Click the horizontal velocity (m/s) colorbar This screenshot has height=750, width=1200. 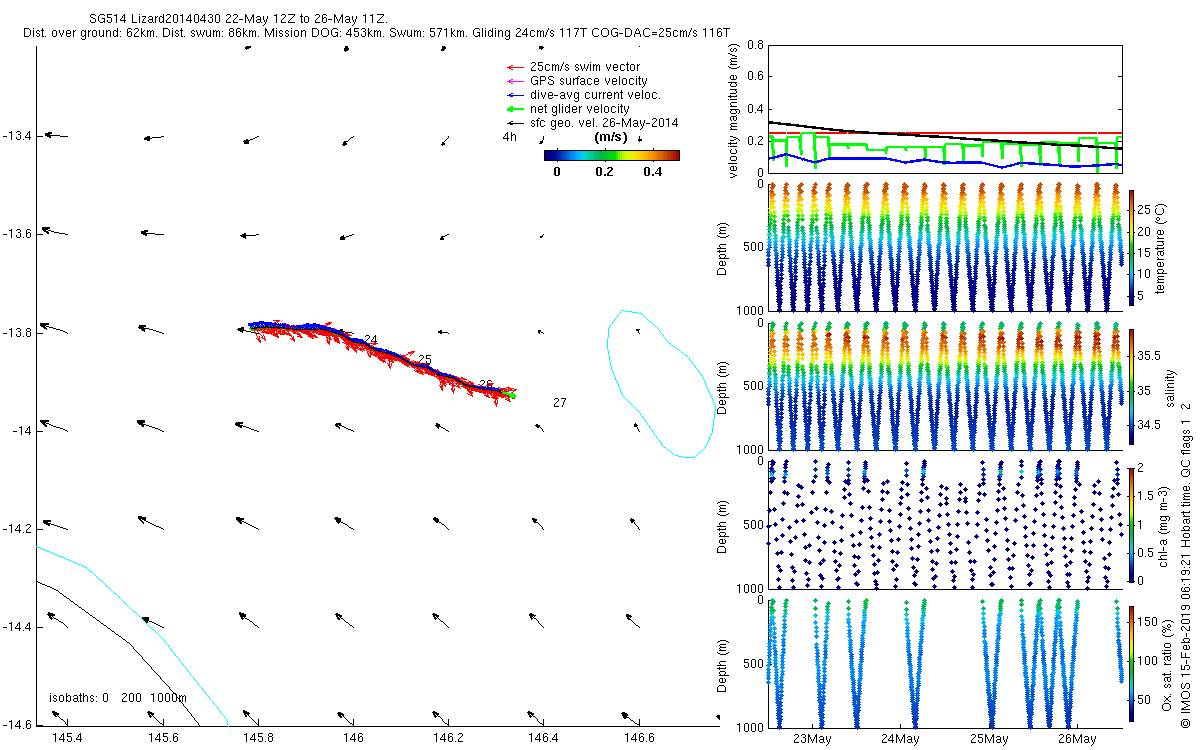(x=611, y=155)
